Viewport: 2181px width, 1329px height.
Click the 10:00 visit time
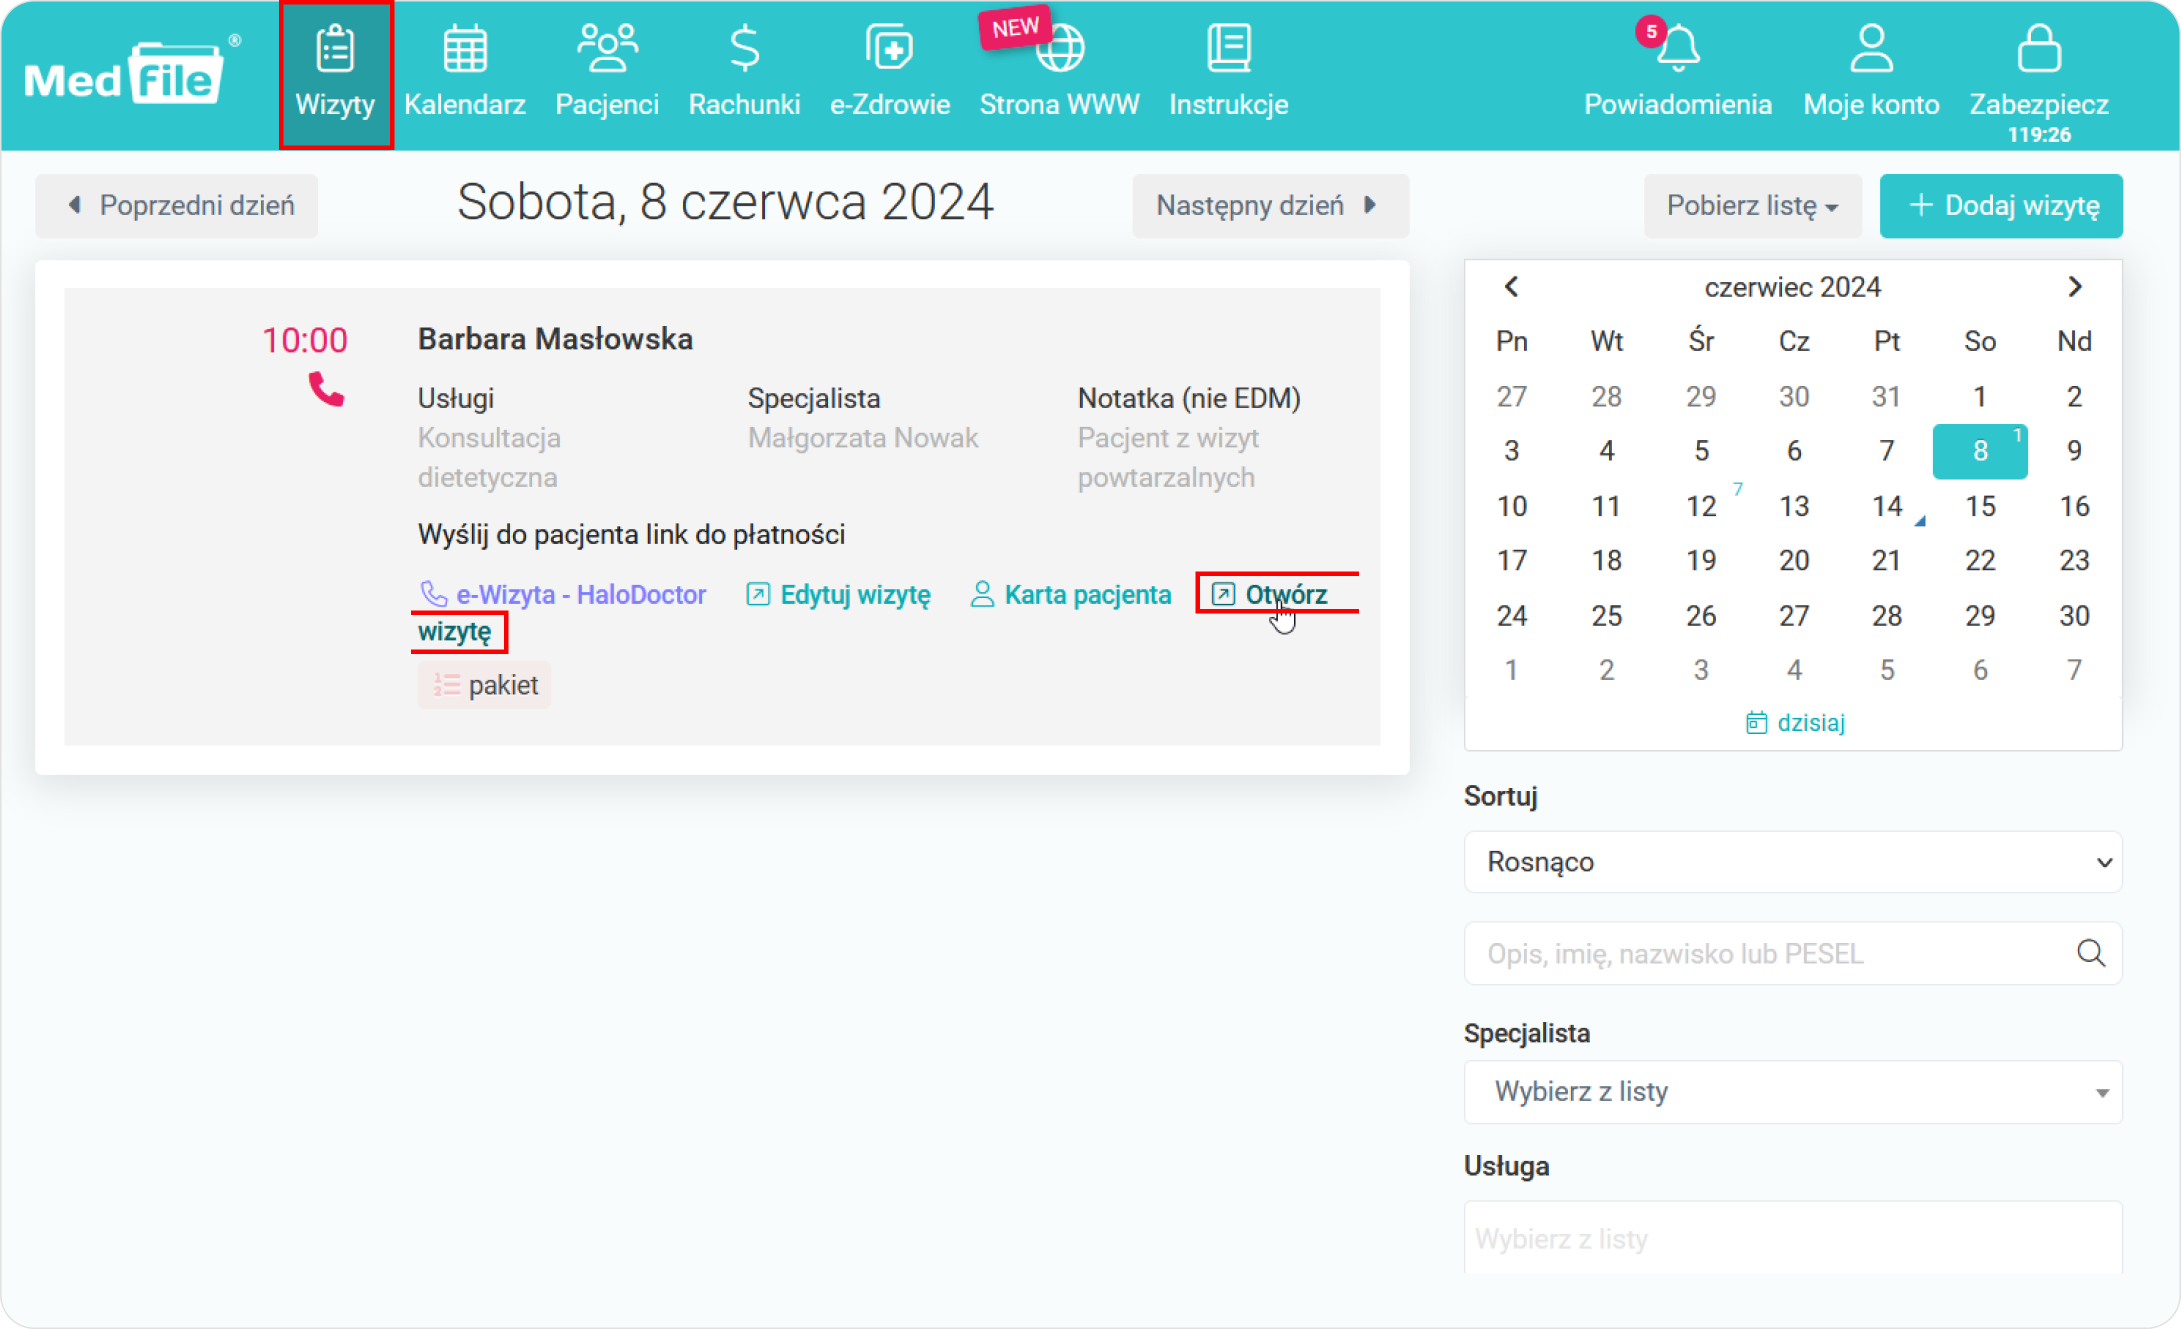(305, 340)
